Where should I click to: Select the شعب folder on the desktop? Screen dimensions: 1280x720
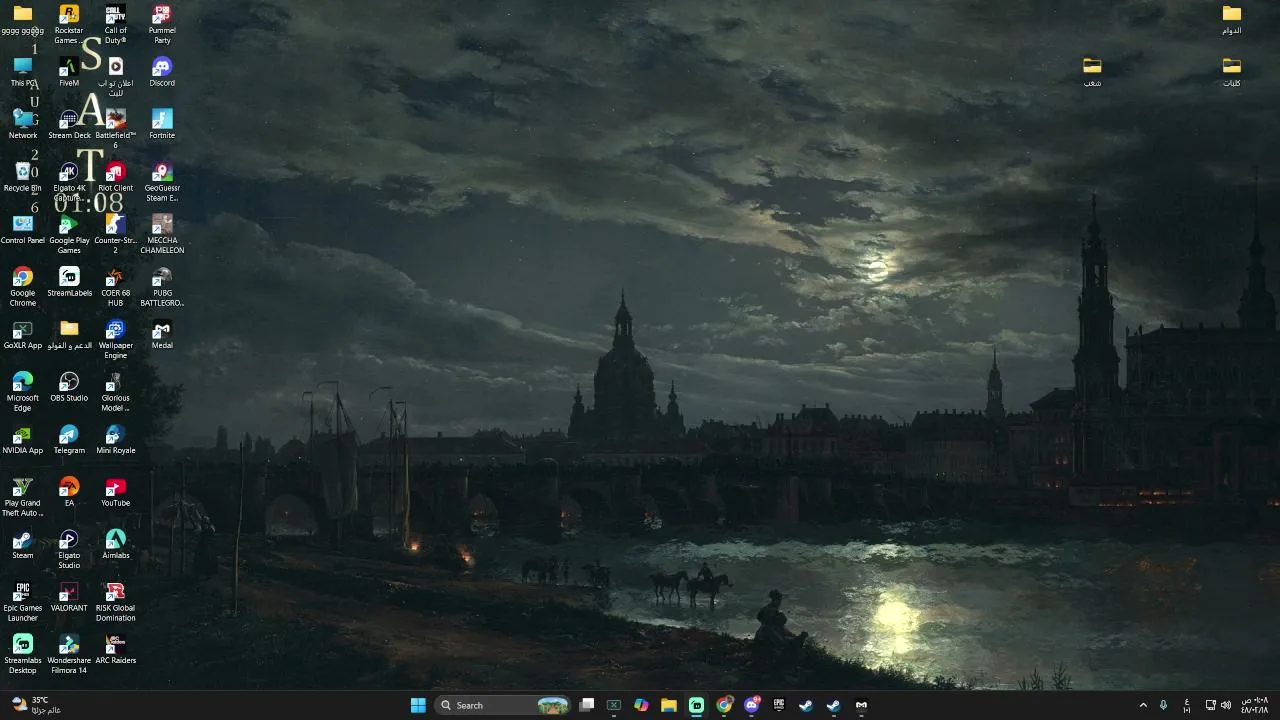point(1092,72)
